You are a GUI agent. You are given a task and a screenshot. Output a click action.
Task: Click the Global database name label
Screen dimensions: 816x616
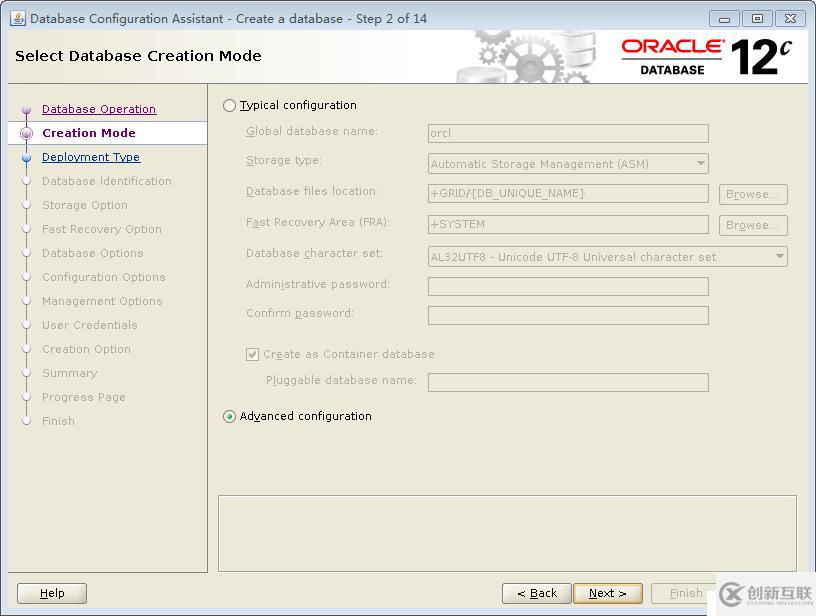(x=312, y=131)
